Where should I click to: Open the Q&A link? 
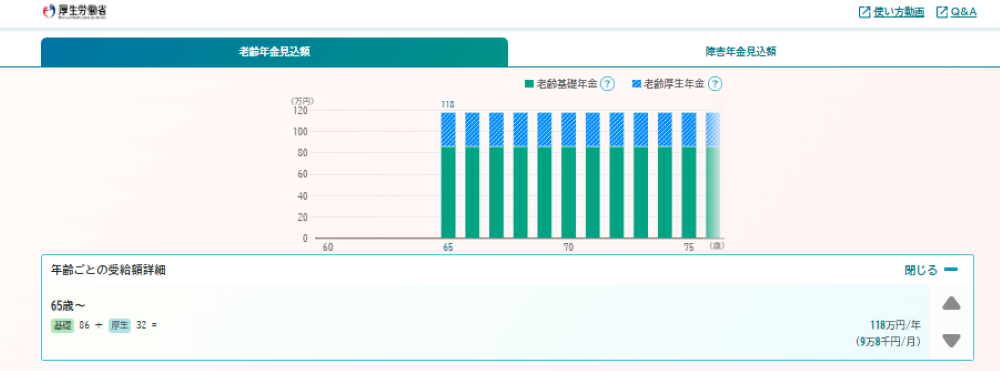click(x=963, y=12)
